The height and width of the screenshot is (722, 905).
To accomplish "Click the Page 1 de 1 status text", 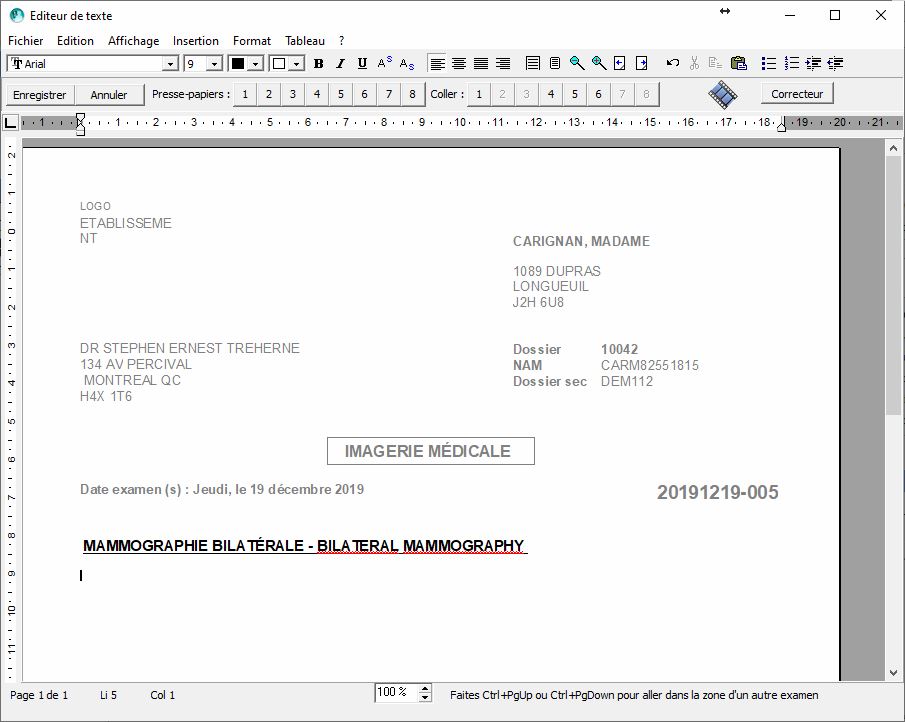I will point(39,695).
